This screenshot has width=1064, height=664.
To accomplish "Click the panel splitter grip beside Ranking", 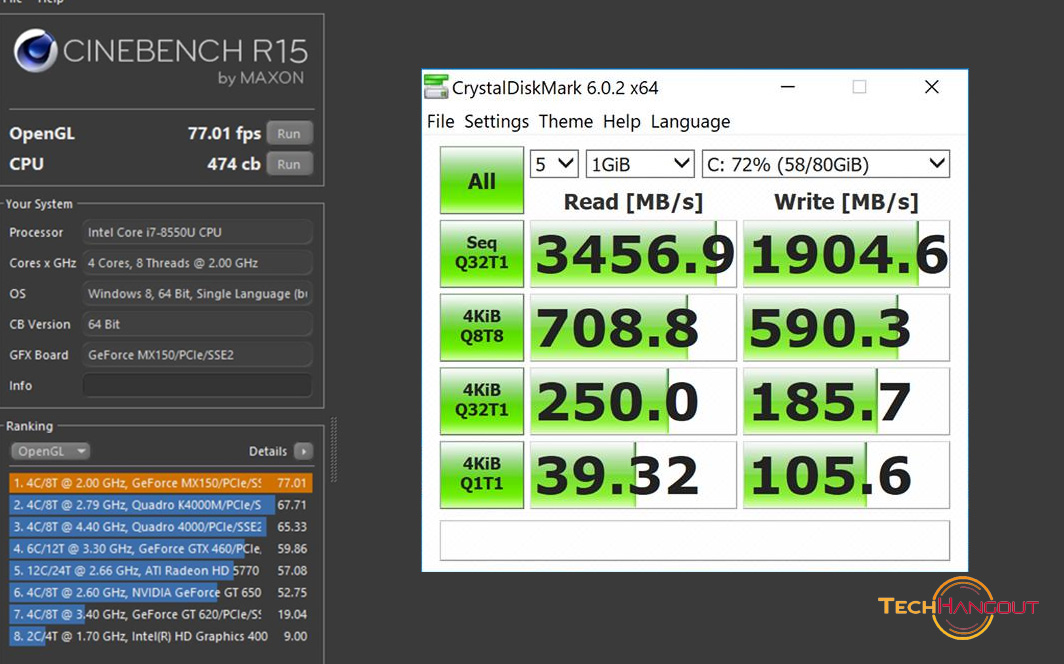I will pos(333,450).
